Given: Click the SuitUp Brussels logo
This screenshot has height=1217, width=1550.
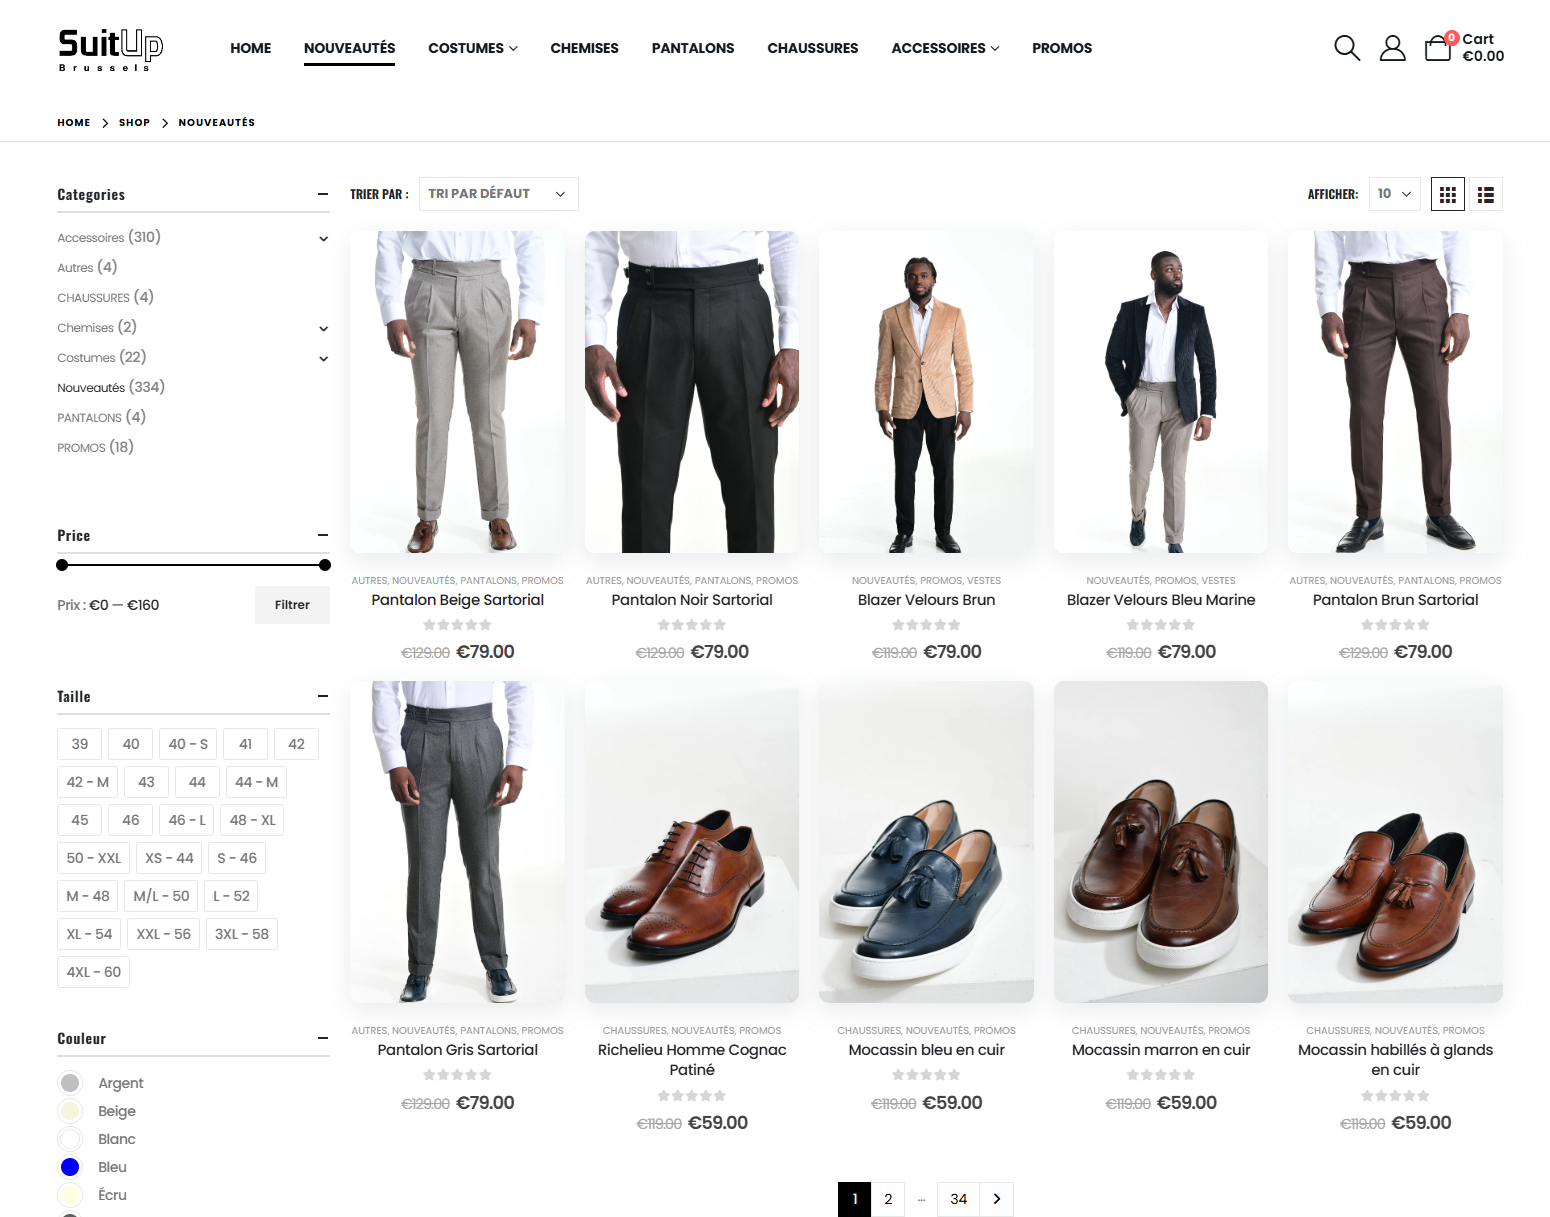Looking at the screenshot, I should tap(110, 48).
